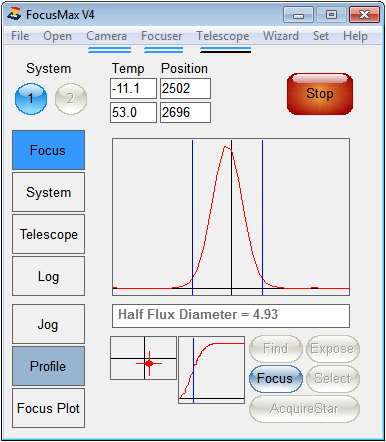Click the round blue Focus button
386x442 pixels.
click(276, 379)
